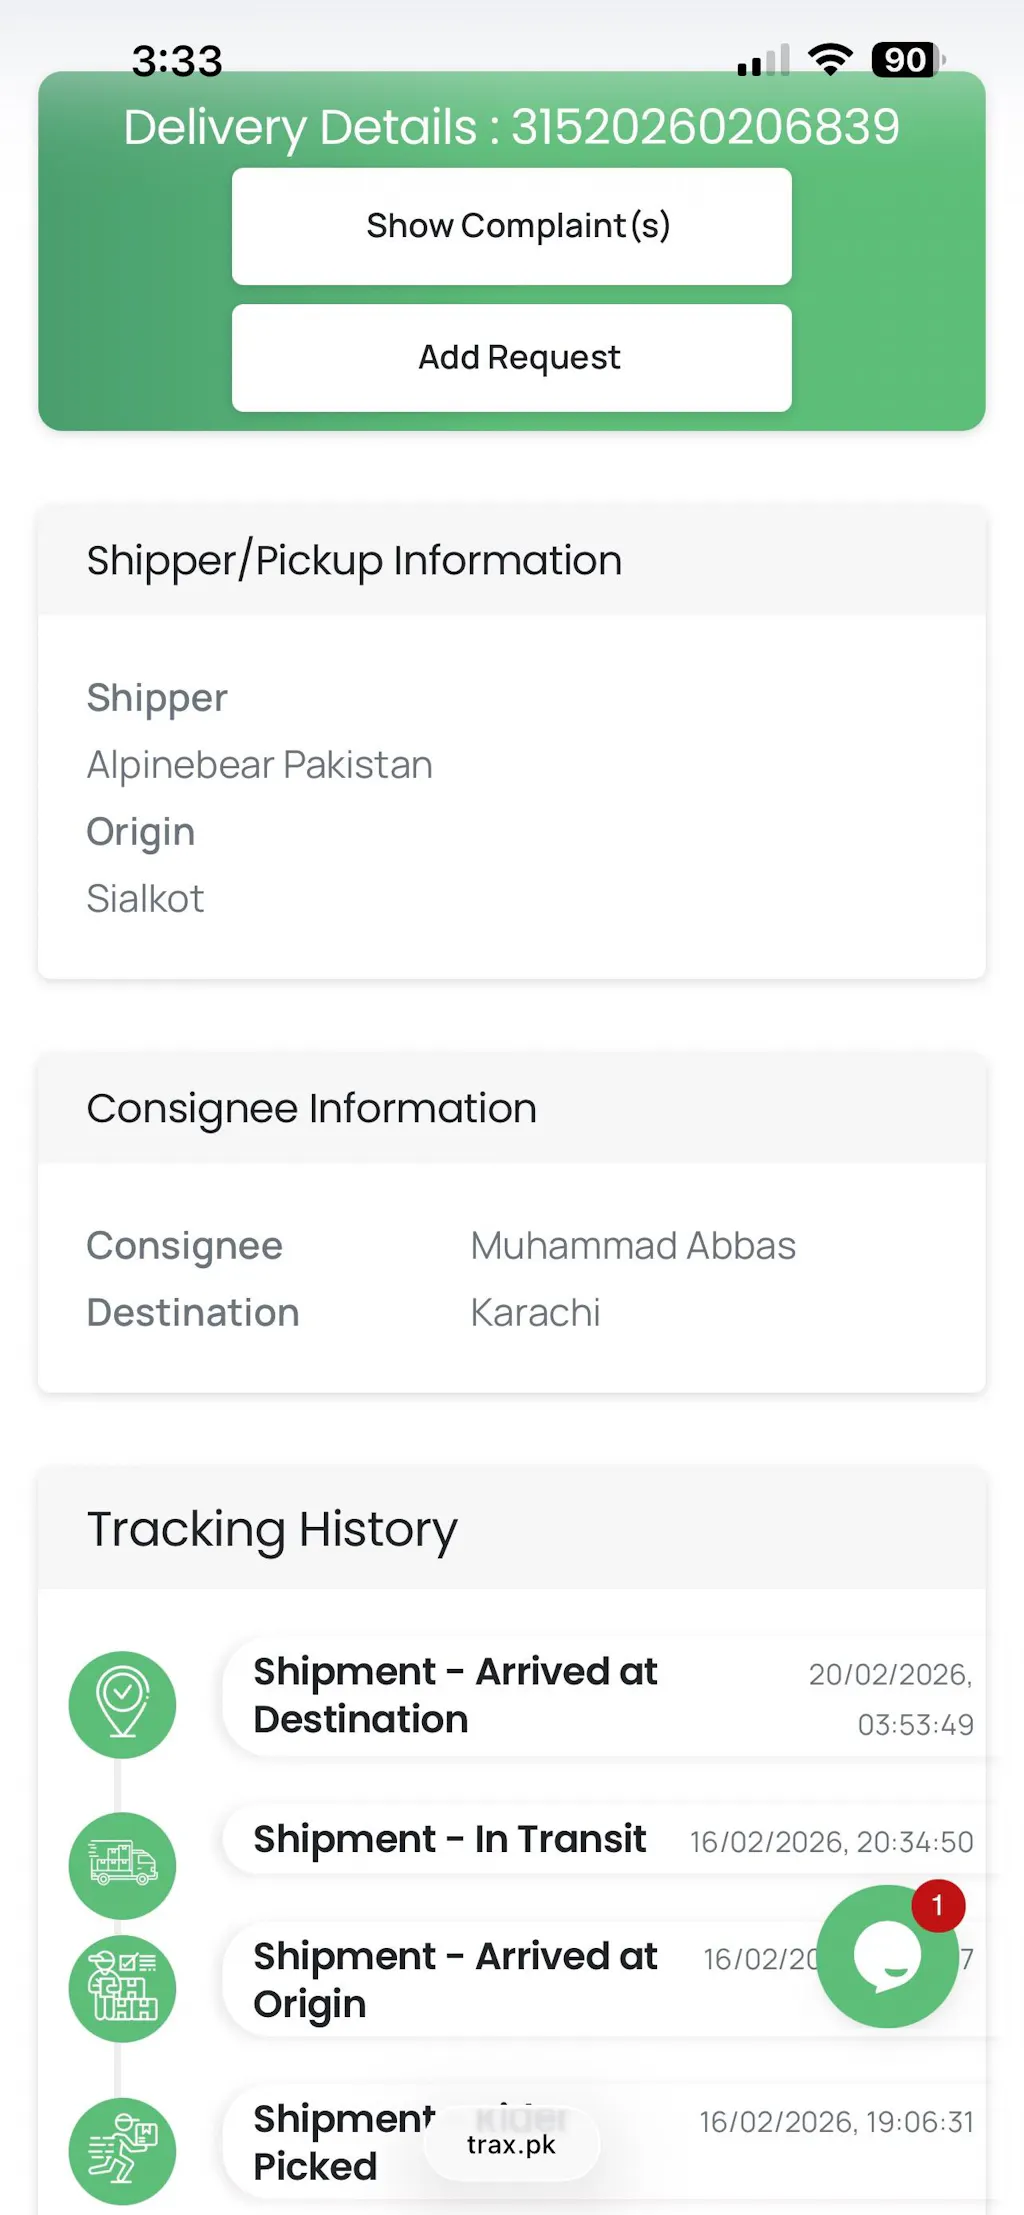
Task: Select the Shipment - In Transit entry
Action: pyautogui.click(x=450, y=1839)
